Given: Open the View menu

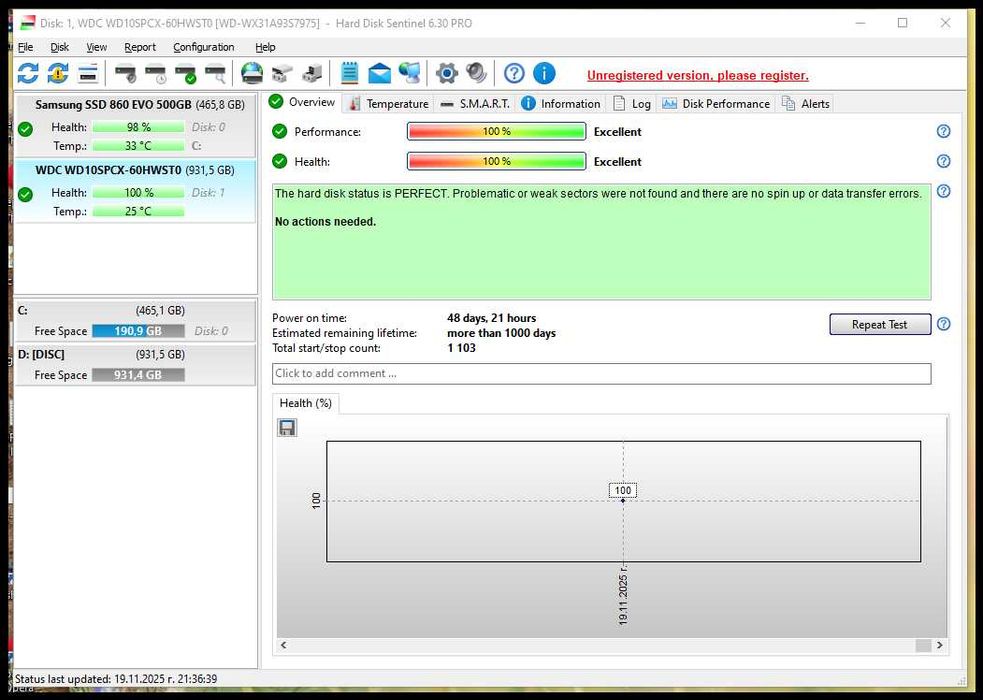Looking at the screenshot, I should click(x=97, y=47).
